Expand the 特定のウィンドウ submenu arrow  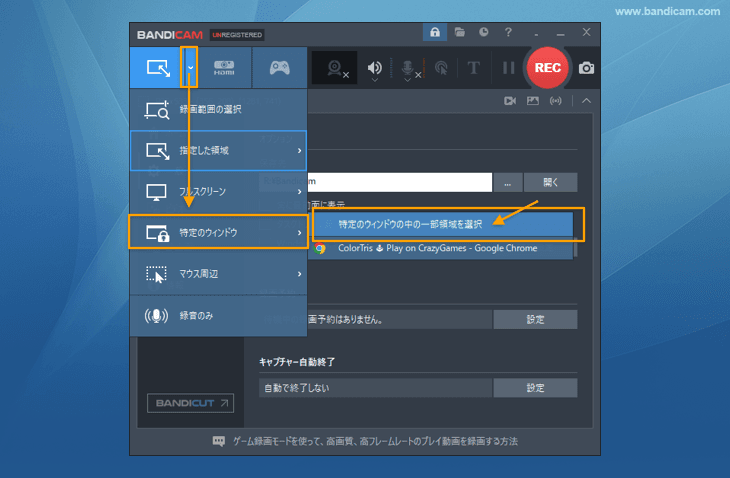pyautogui.click(x=299, y=232)
